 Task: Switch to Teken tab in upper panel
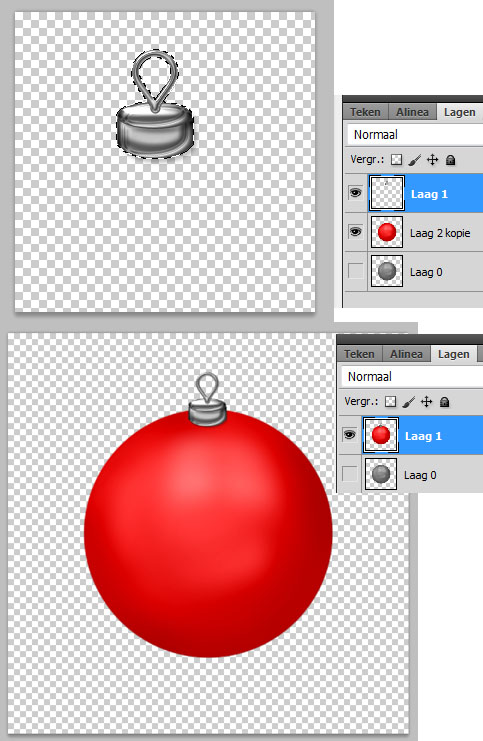[x=365, y=112]
